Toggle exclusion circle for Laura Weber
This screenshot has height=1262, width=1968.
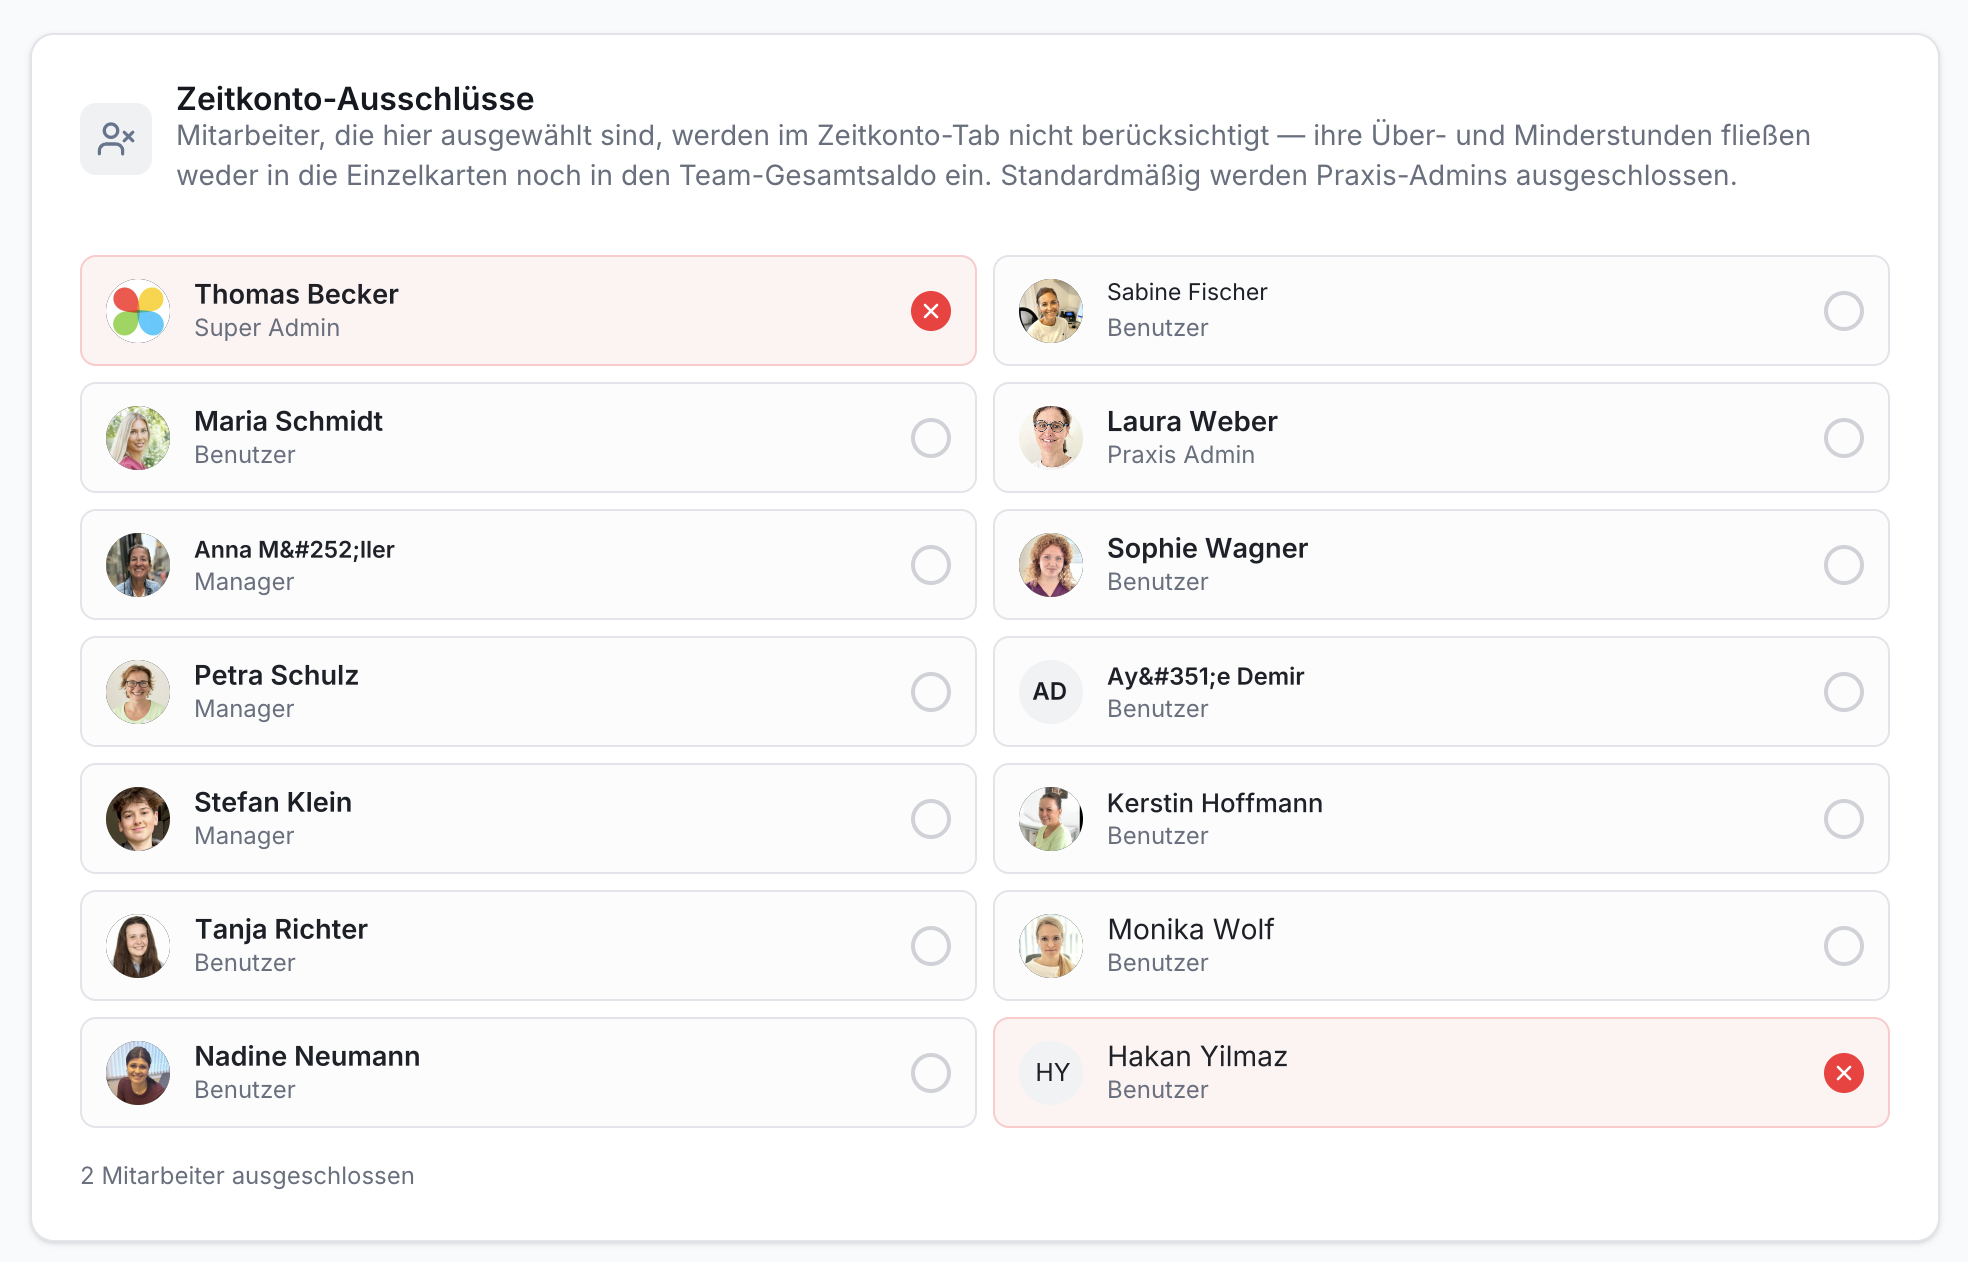point(1843,438)
